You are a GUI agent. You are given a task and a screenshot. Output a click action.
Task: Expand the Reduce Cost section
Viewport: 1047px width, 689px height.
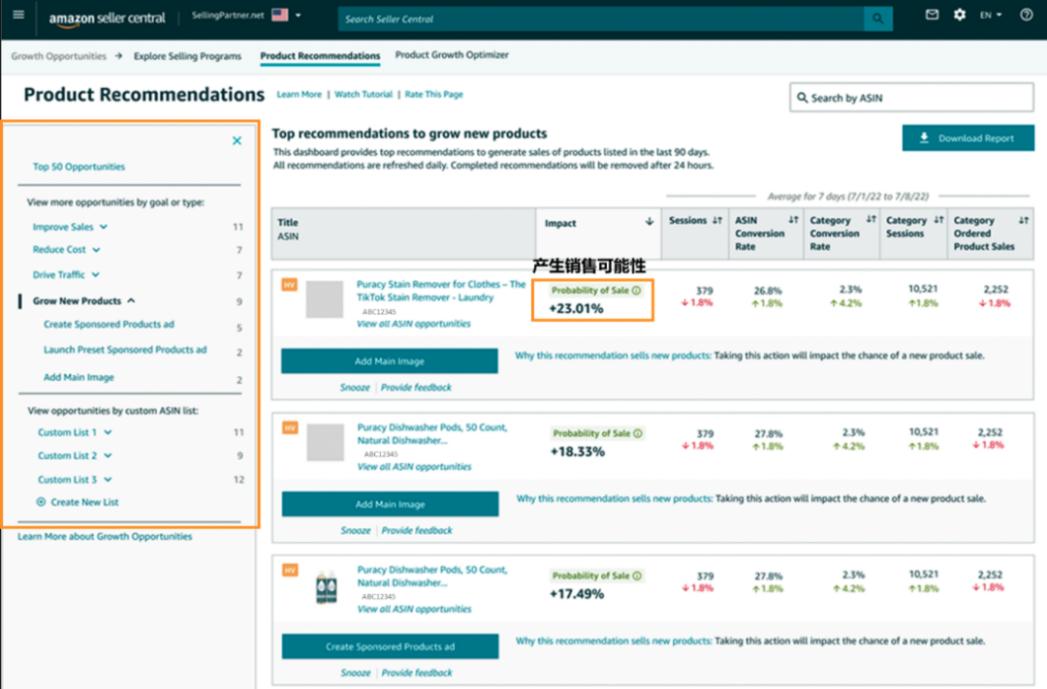tap(66, 250)
